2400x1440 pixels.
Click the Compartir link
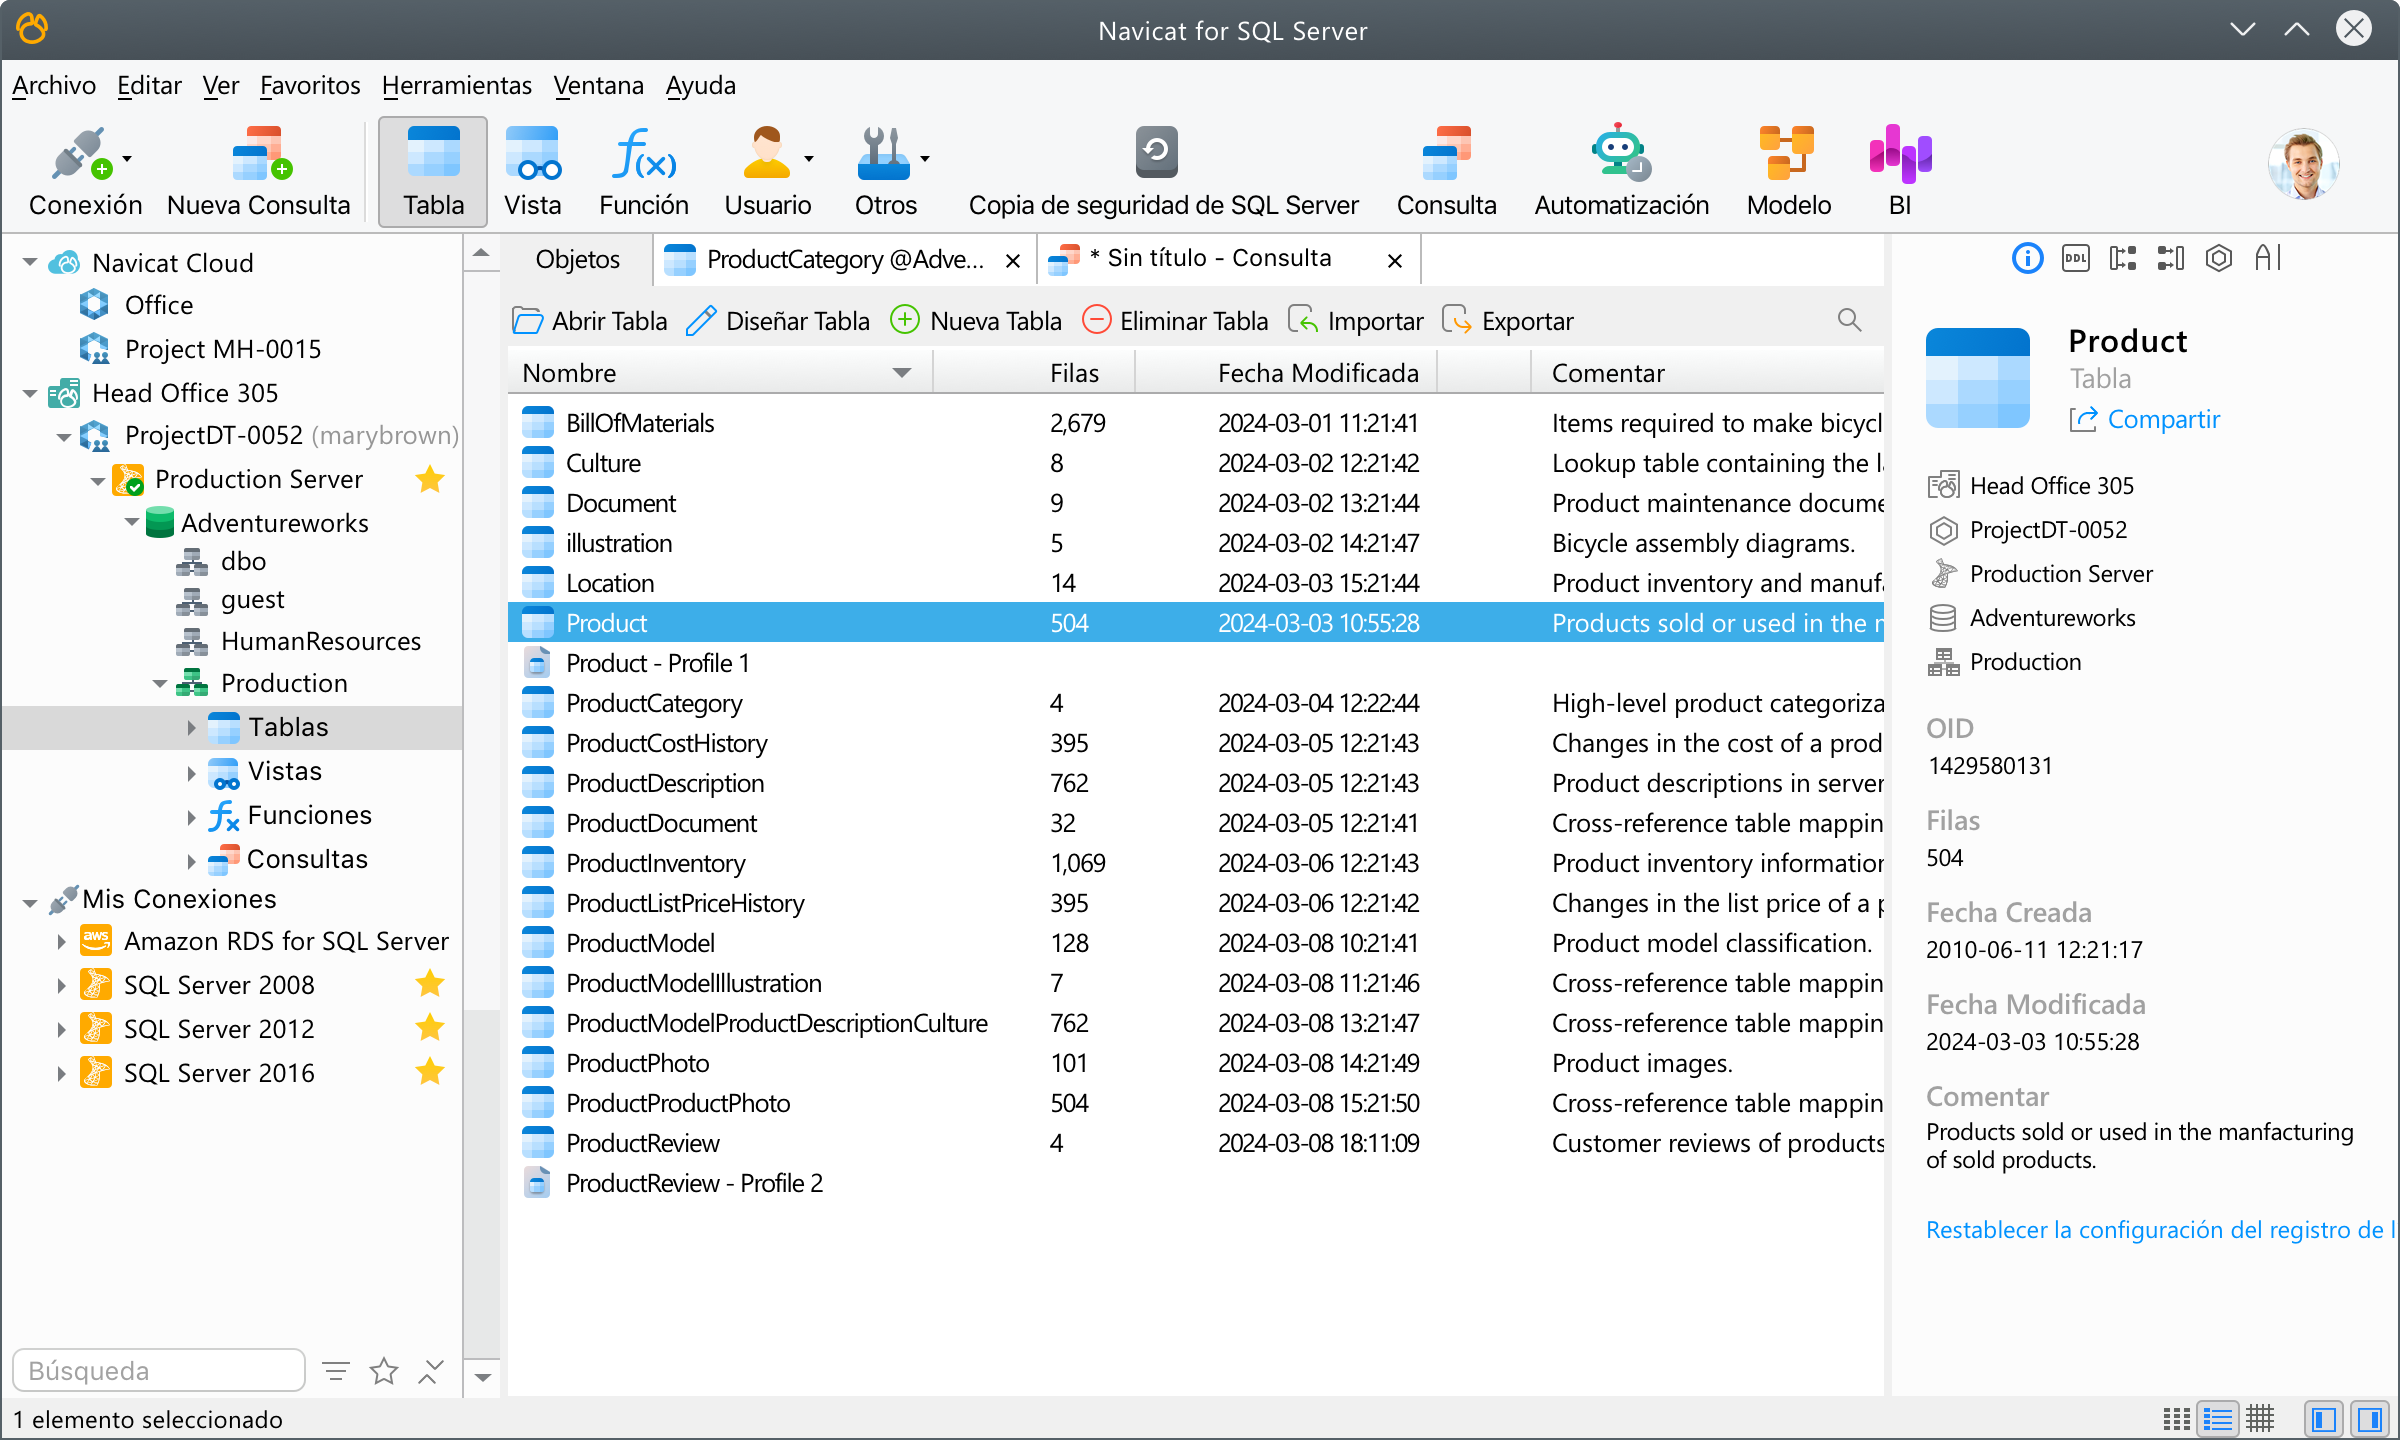pos(2144,420)
